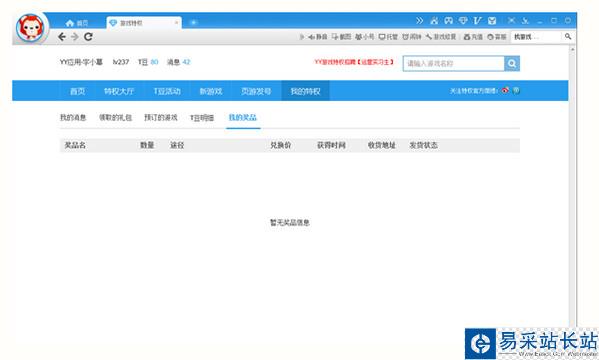This screenshot has height=360, width=599.
Task: Open the 首页 item in blue navigation bar
Action: [78, 91]
